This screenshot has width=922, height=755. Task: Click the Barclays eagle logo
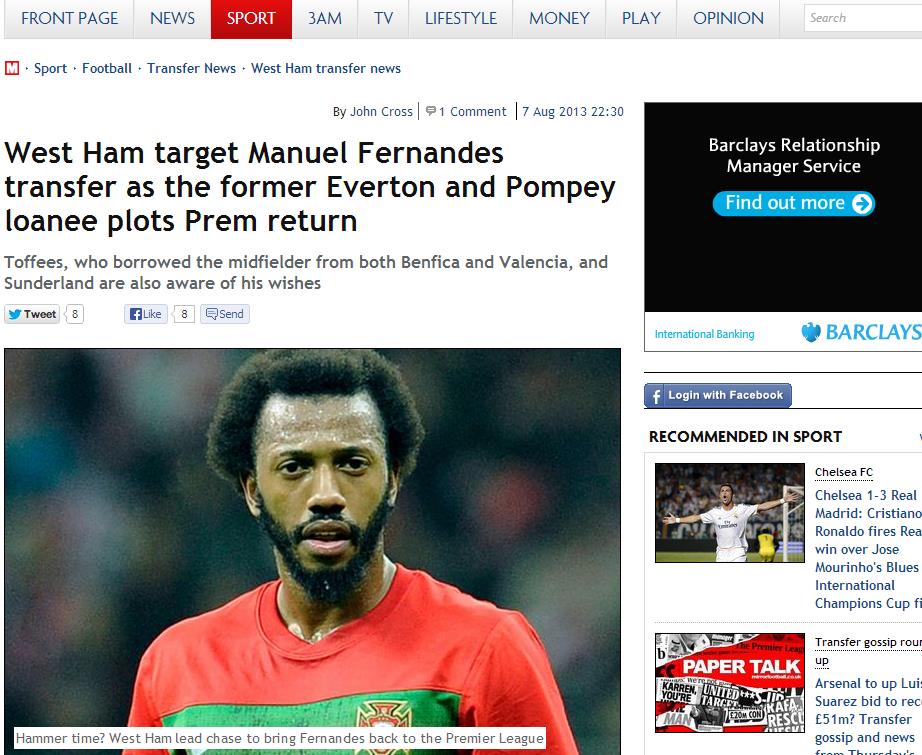(811, 332)
